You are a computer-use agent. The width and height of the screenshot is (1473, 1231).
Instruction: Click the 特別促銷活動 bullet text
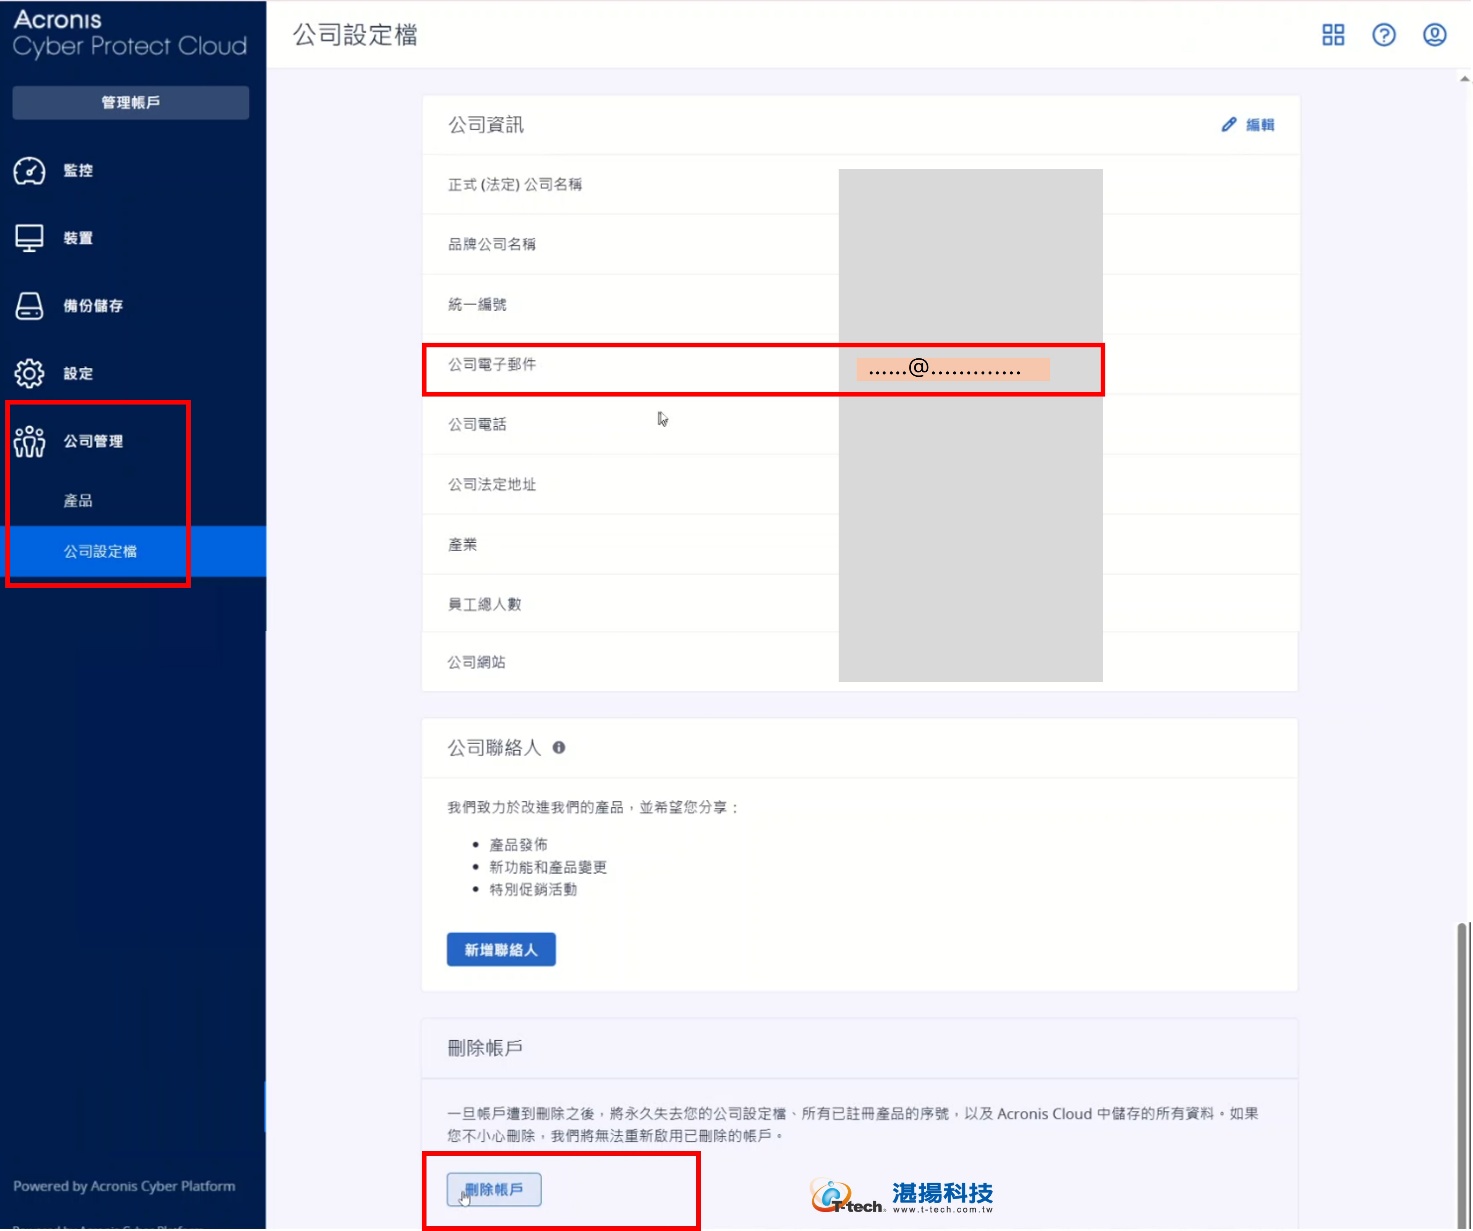pyautogui.click(x=533, y=890)
